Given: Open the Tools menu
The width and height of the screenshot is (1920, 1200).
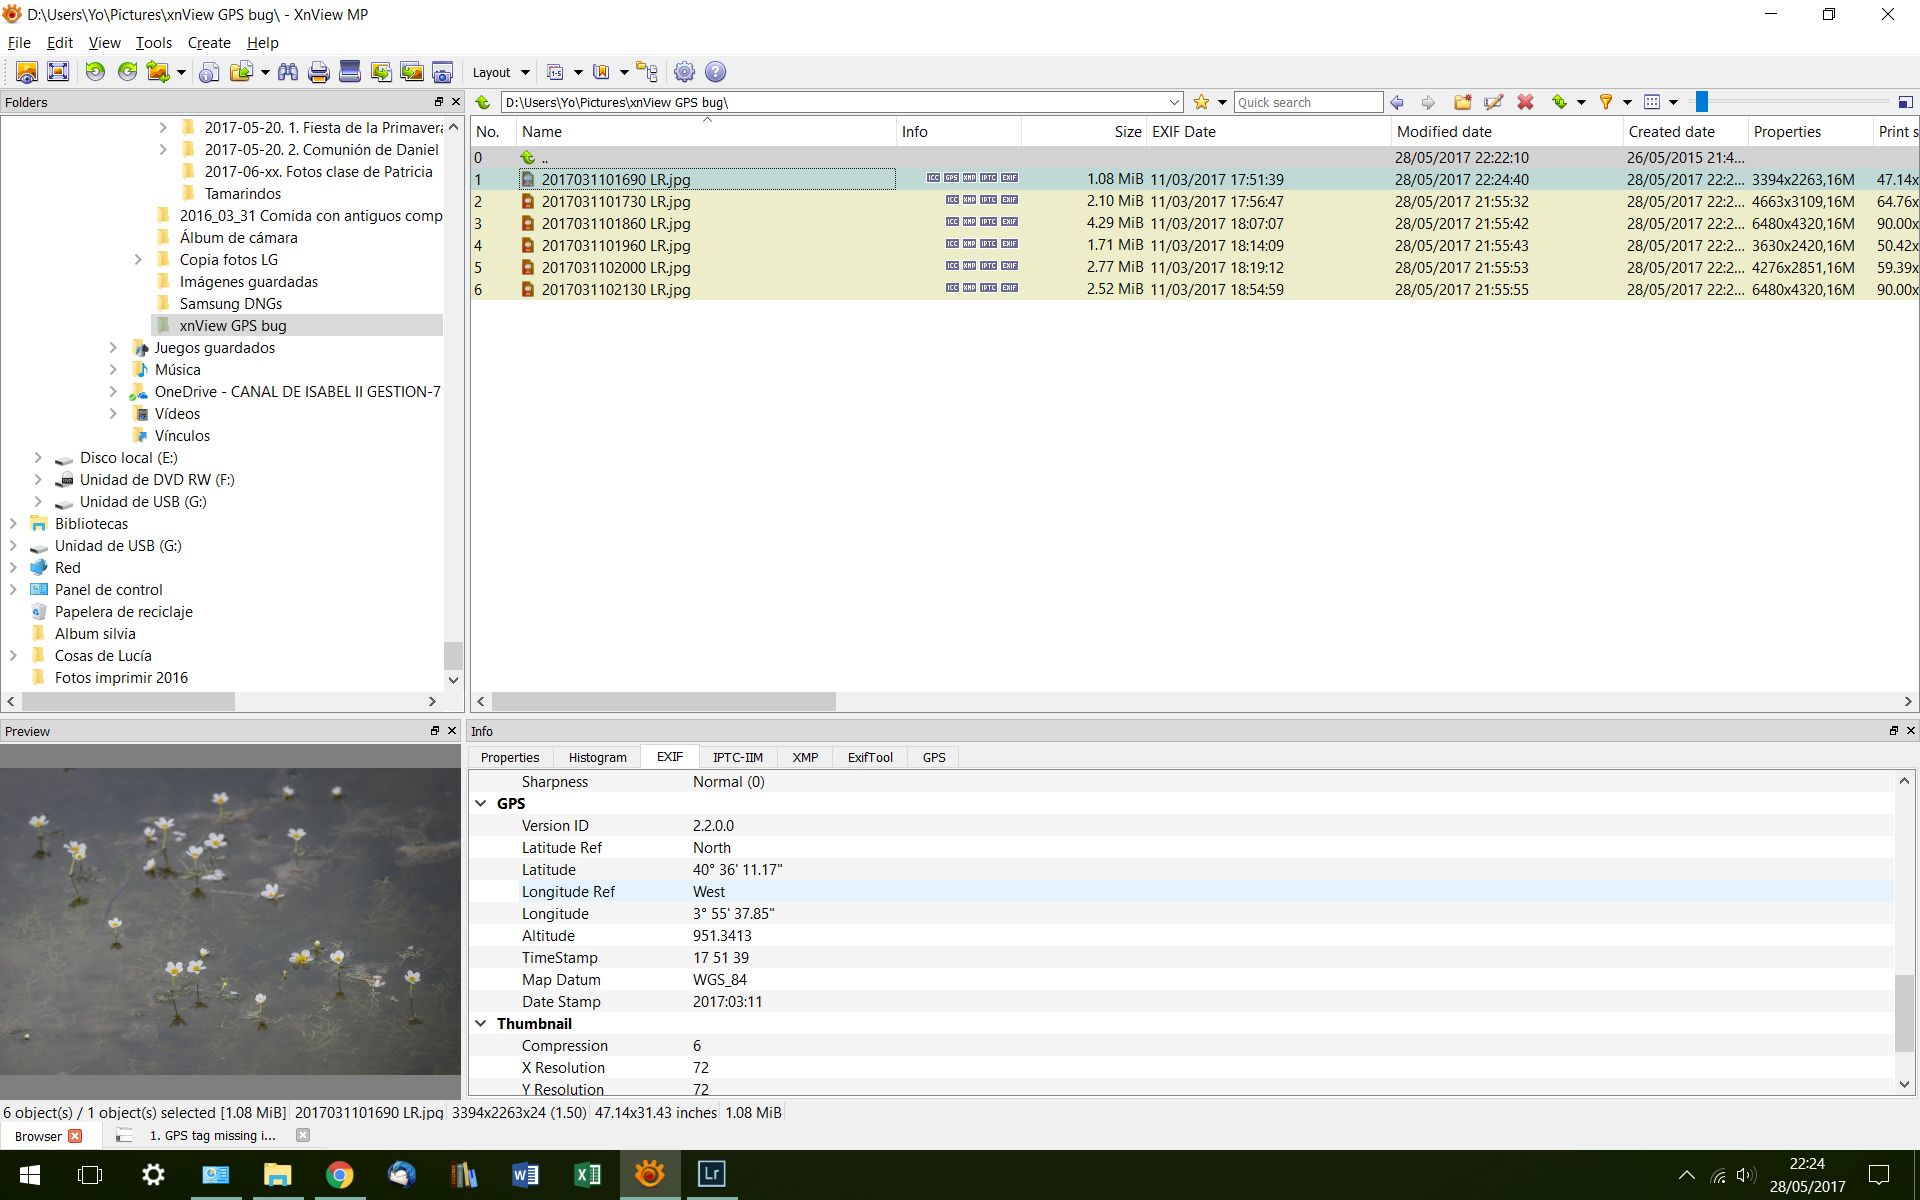Looking at the screenshot, I should [x=153, y=43].
